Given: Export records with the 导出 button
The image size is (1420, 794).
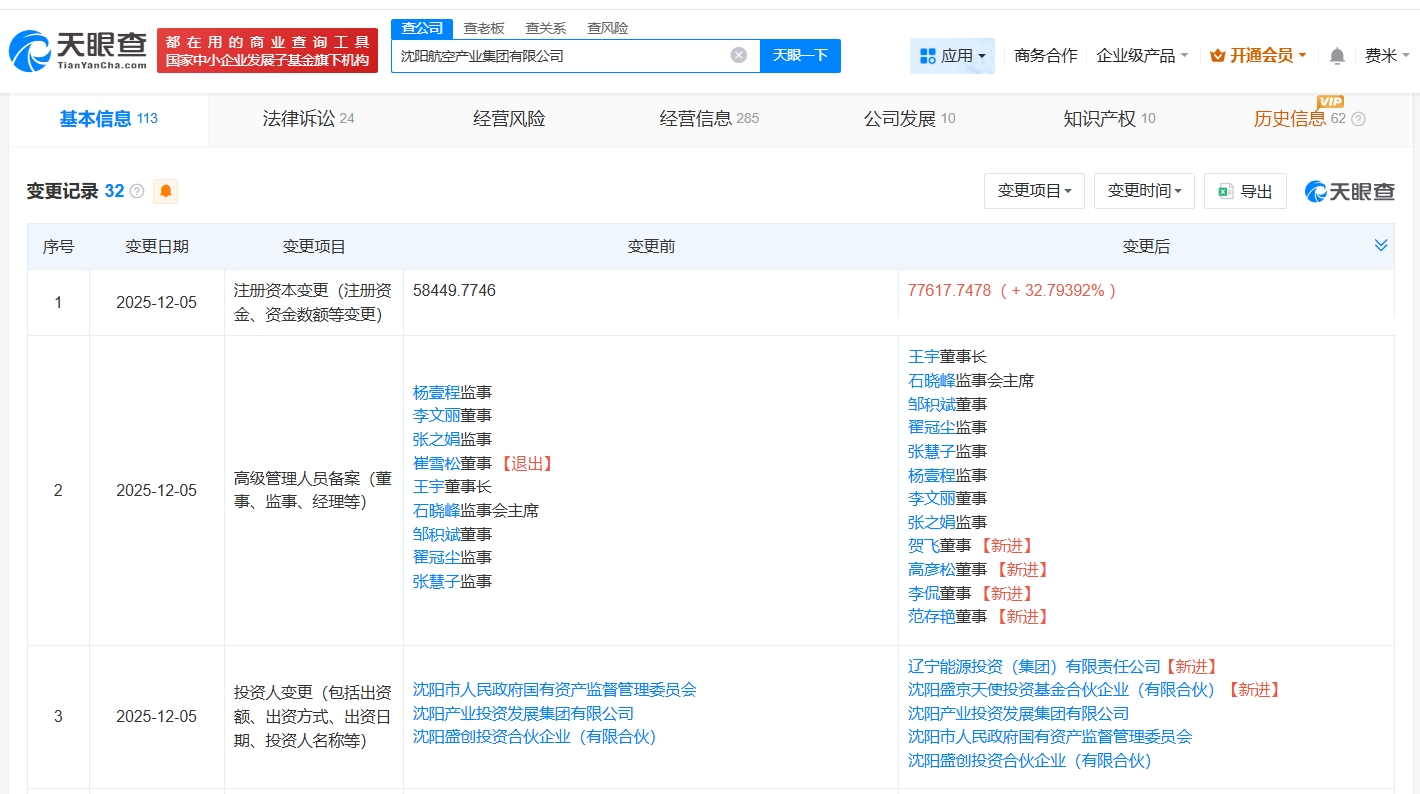Looking at the screenshot, I should [1245, 191].
